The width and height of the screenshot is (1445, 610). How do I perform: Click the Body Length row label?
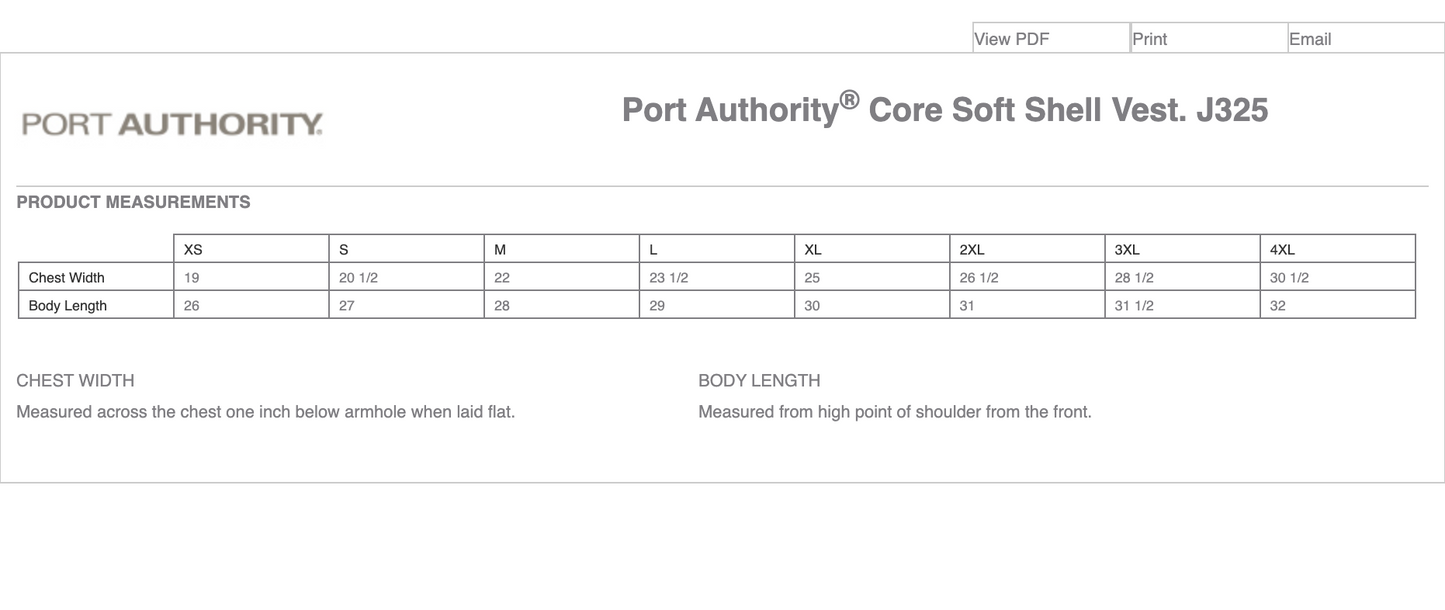66,305
